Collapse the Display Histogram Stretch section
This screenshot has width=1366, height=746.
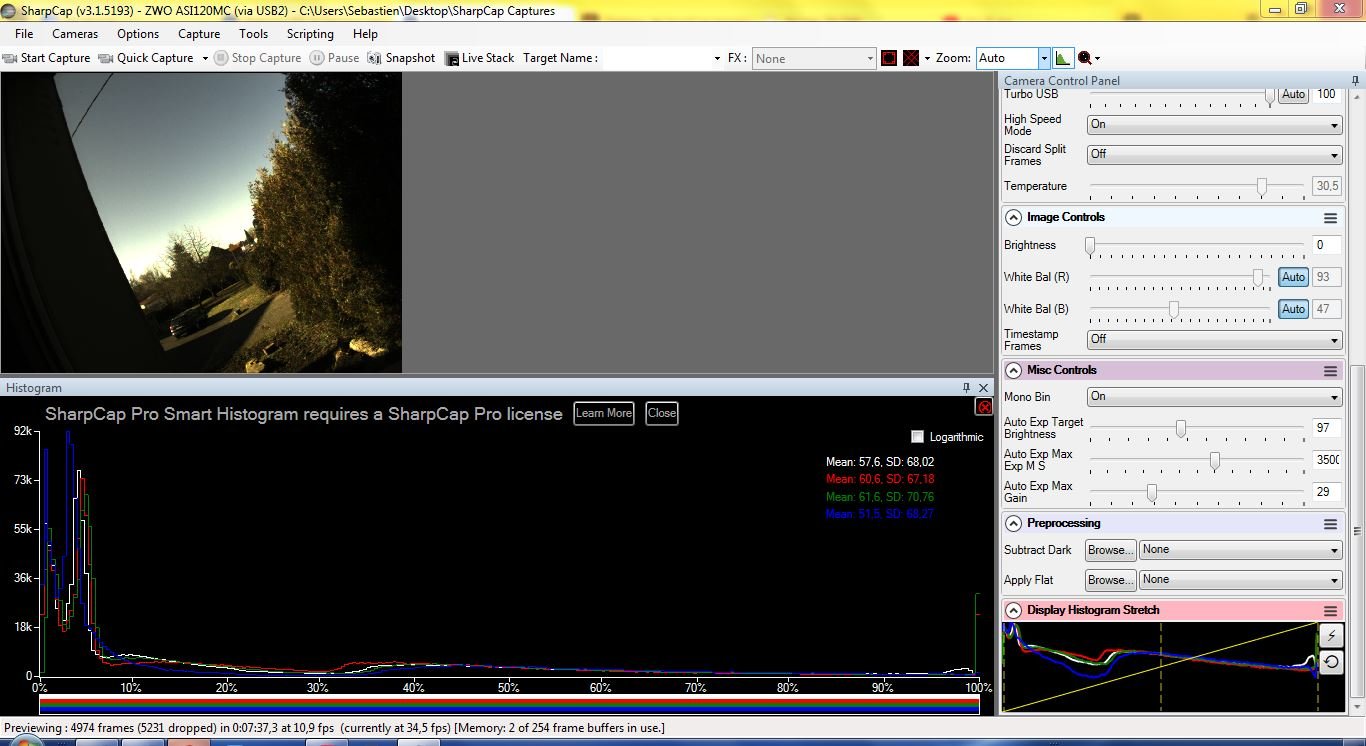tap(1013, 610)
